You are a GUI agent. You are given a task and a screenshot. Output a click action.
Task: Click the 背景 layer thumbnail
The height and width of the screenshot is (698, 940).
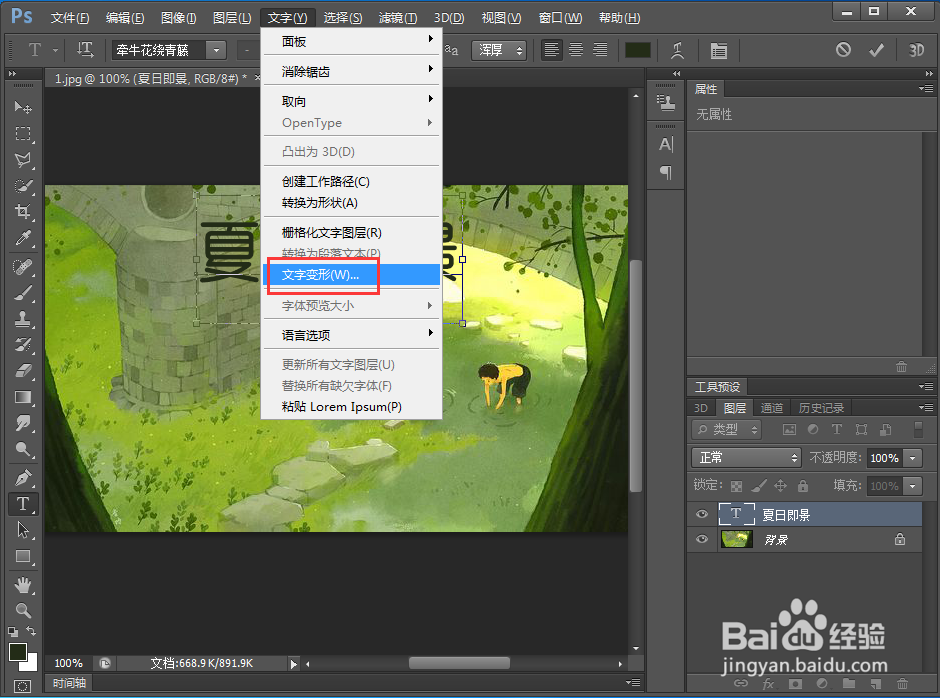736,539
